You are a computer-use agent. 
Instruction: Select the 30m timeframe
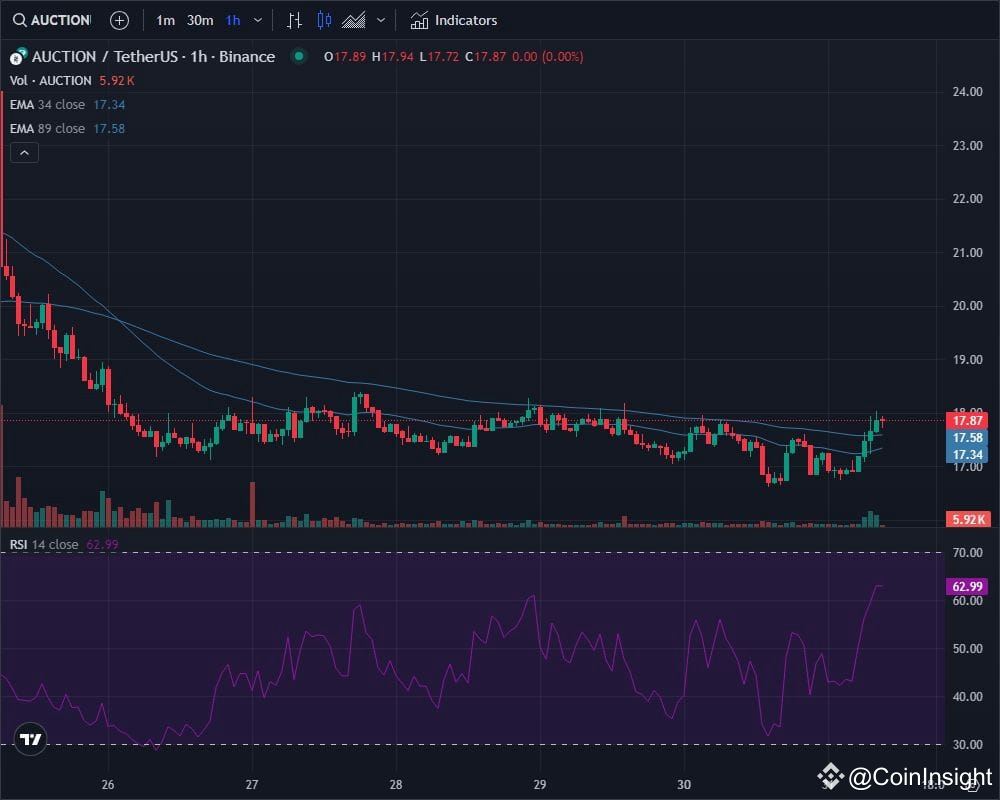[200, 20]
